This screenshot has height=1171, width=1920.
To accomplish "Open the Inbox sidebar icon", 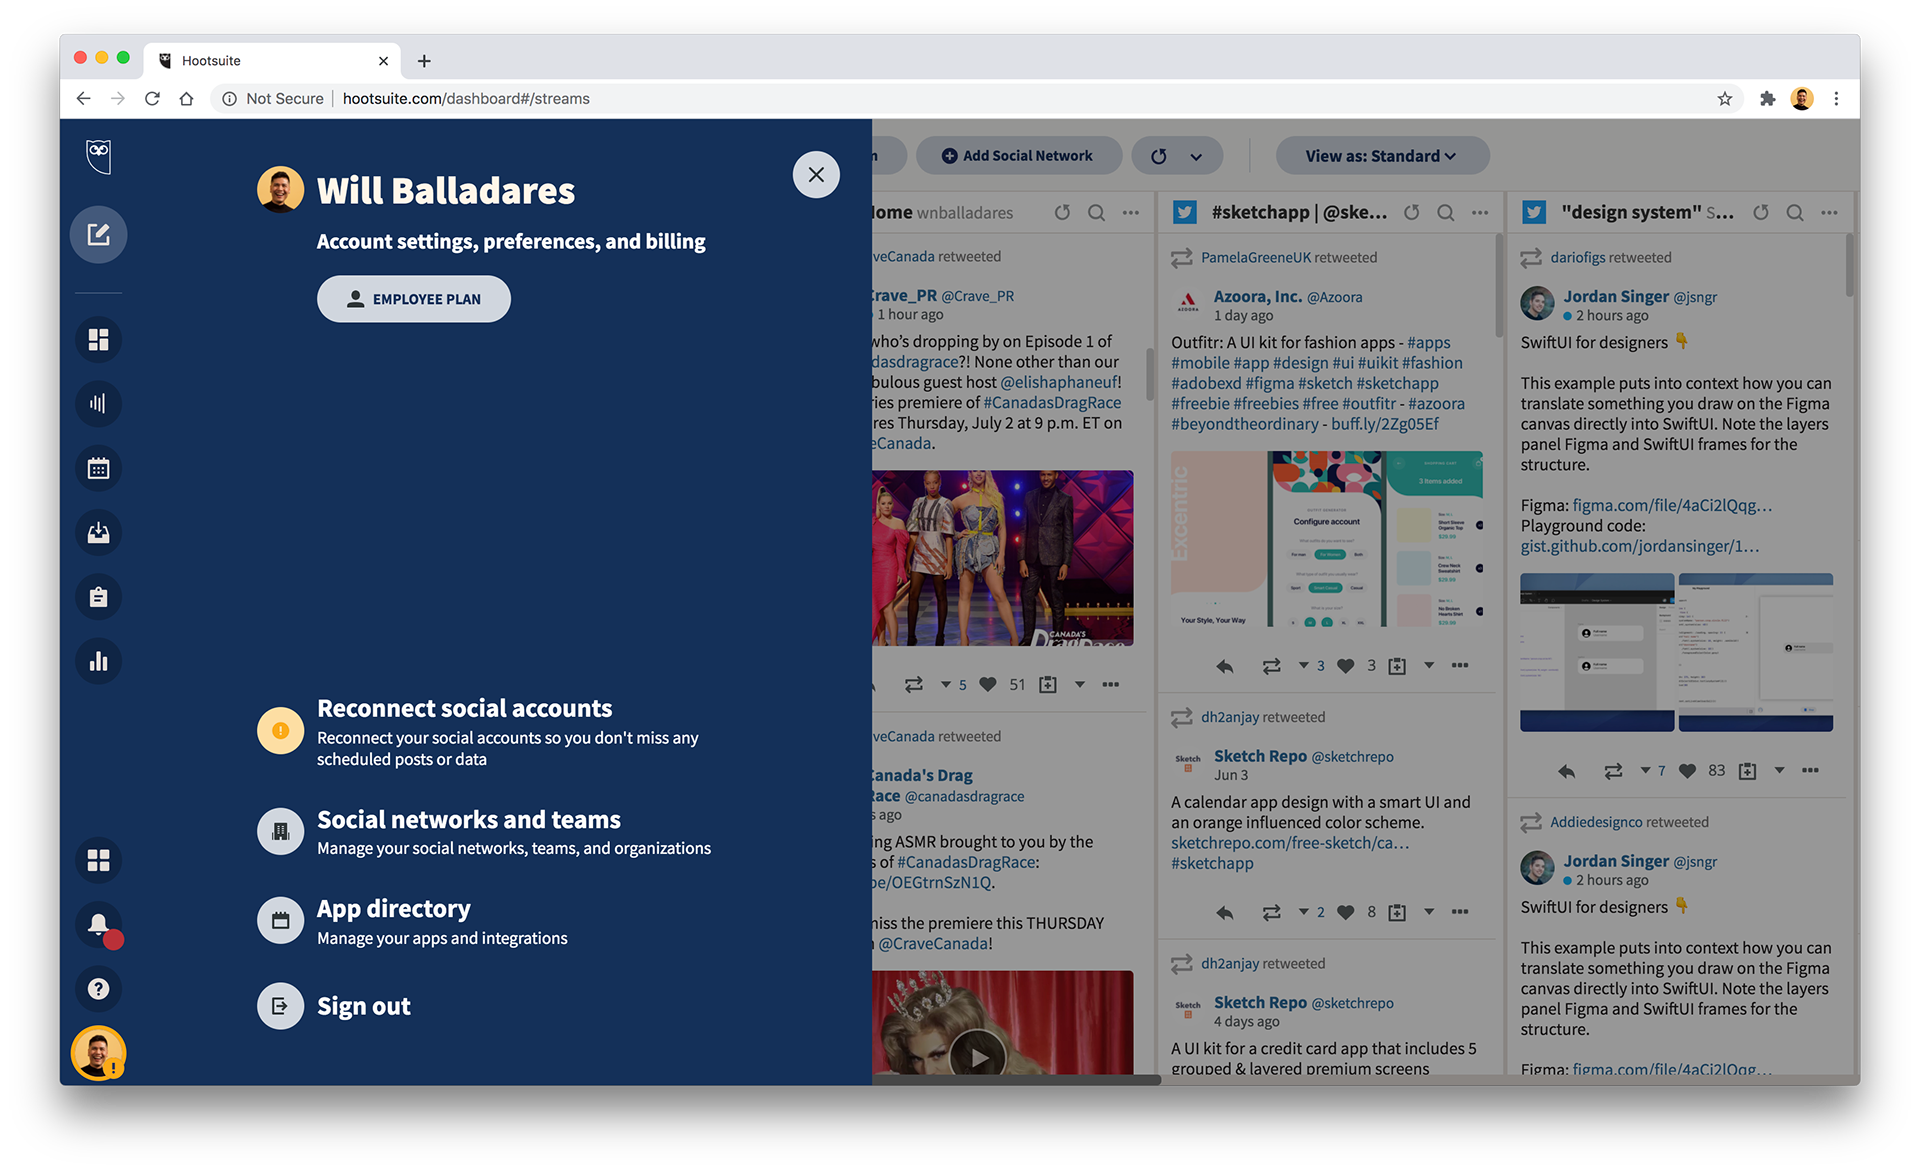I will click(98, 533).
